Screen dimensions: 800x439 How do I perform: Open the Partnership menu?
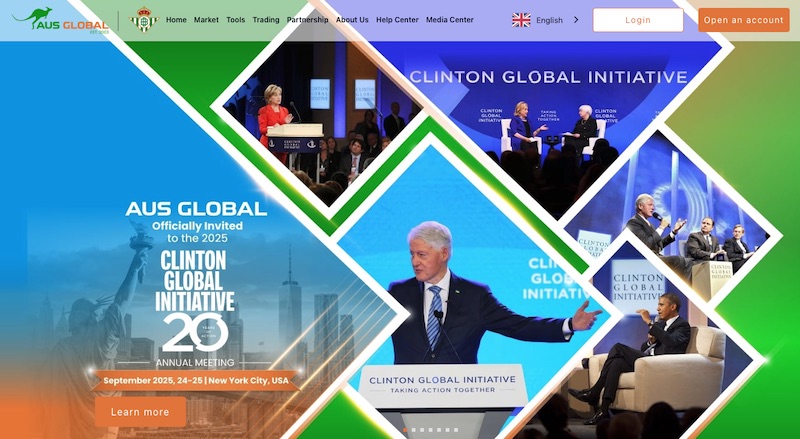(x=307, y=20)
